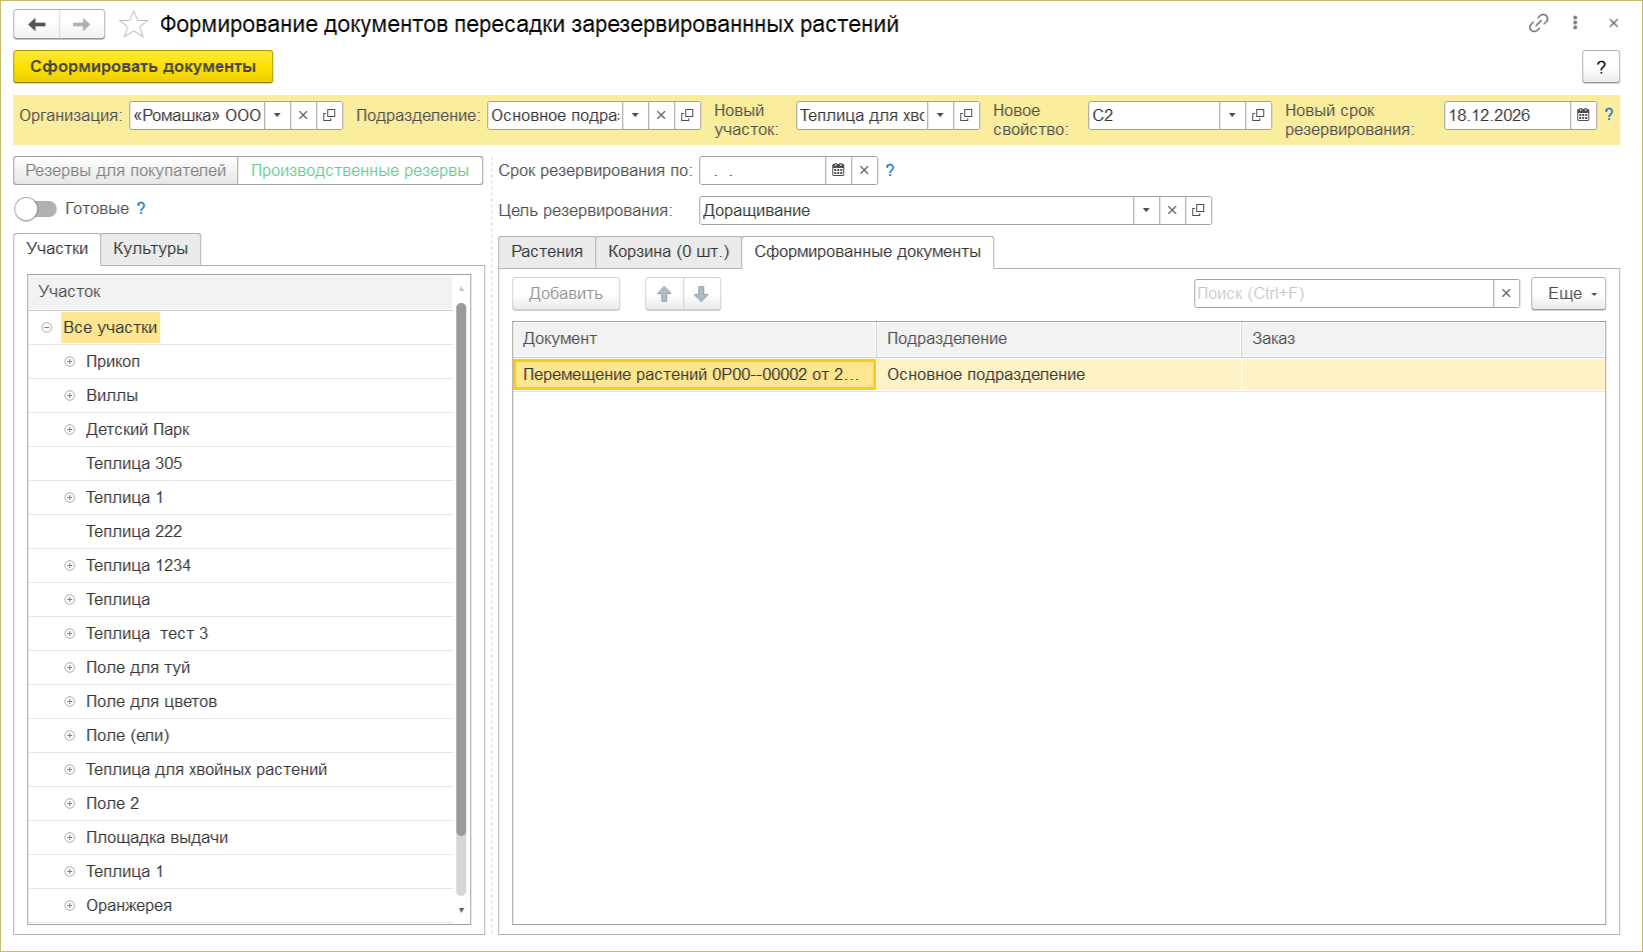1643x952 pixels.
Task: Add this form to favorites with star icon
Action: point(133,24)
